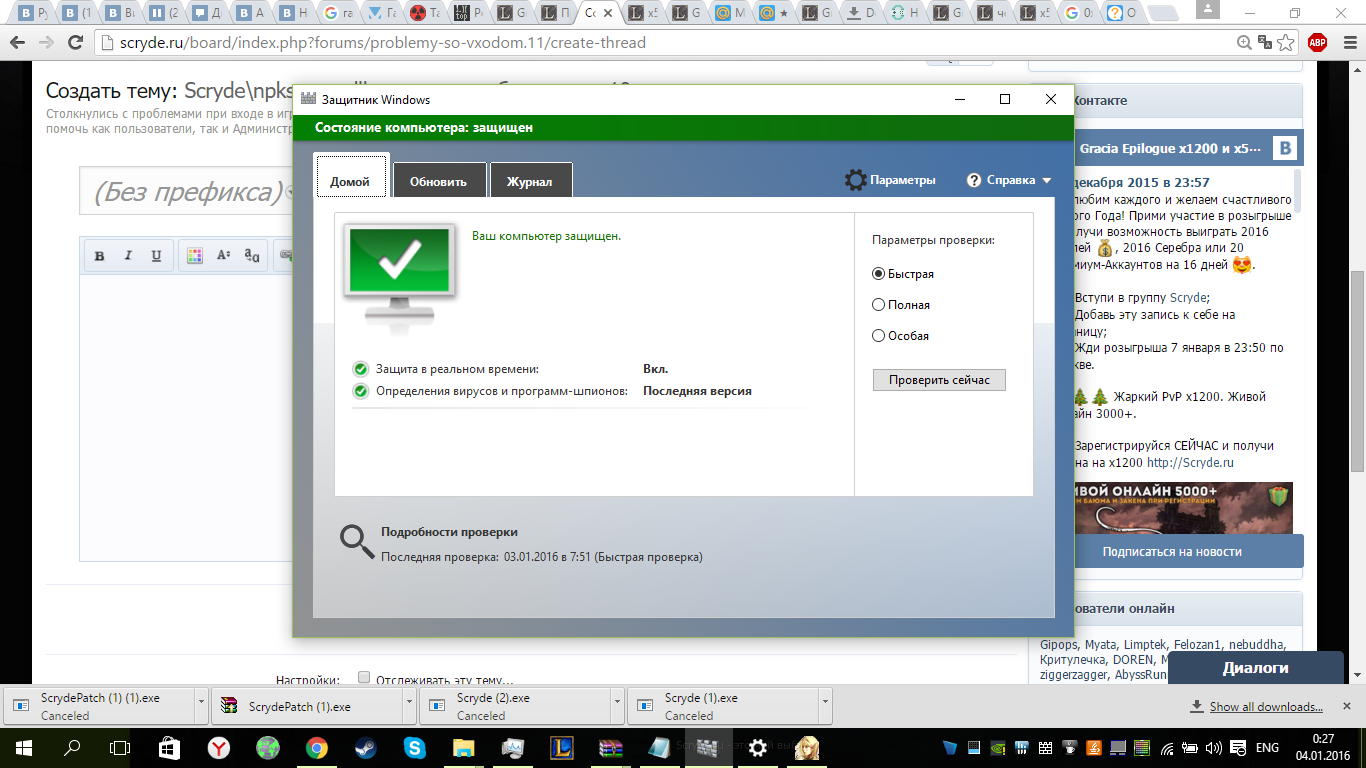Toggle Underline formatting in the editor toolbar

[x=156, y=256]
